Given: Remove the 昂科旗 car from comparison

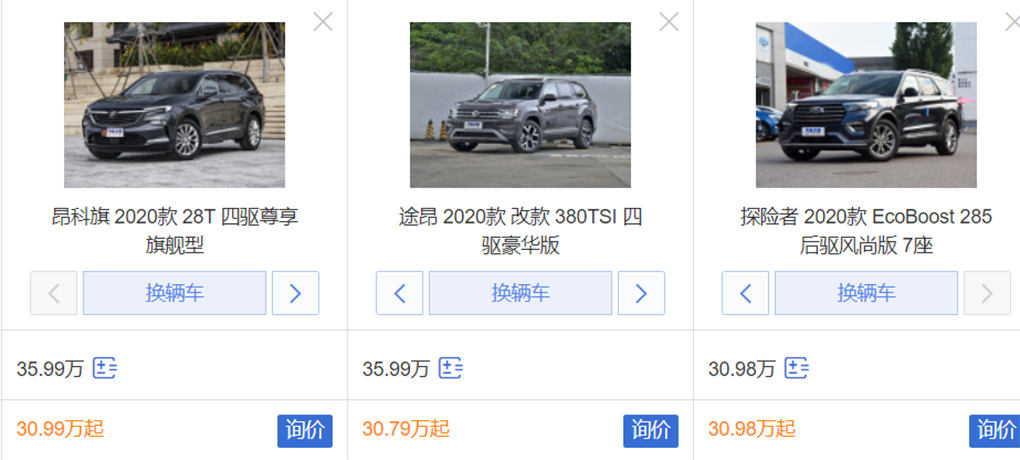Looking at the screenshot, I should (x=323, y=21).
